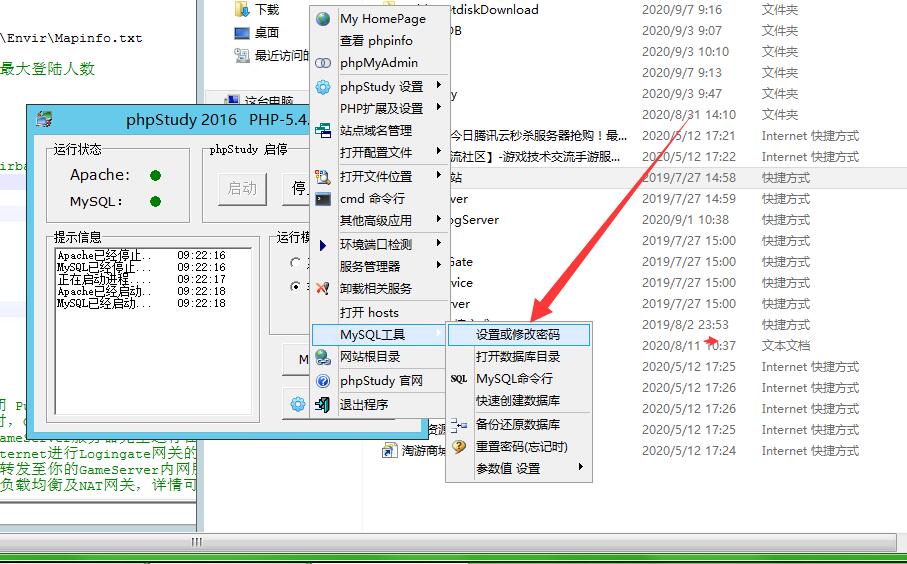Click the 2020/8/31 14:10 date cell
Viewport: 907px width, 564px height.
pyautogui.click(x=688, y=115)
